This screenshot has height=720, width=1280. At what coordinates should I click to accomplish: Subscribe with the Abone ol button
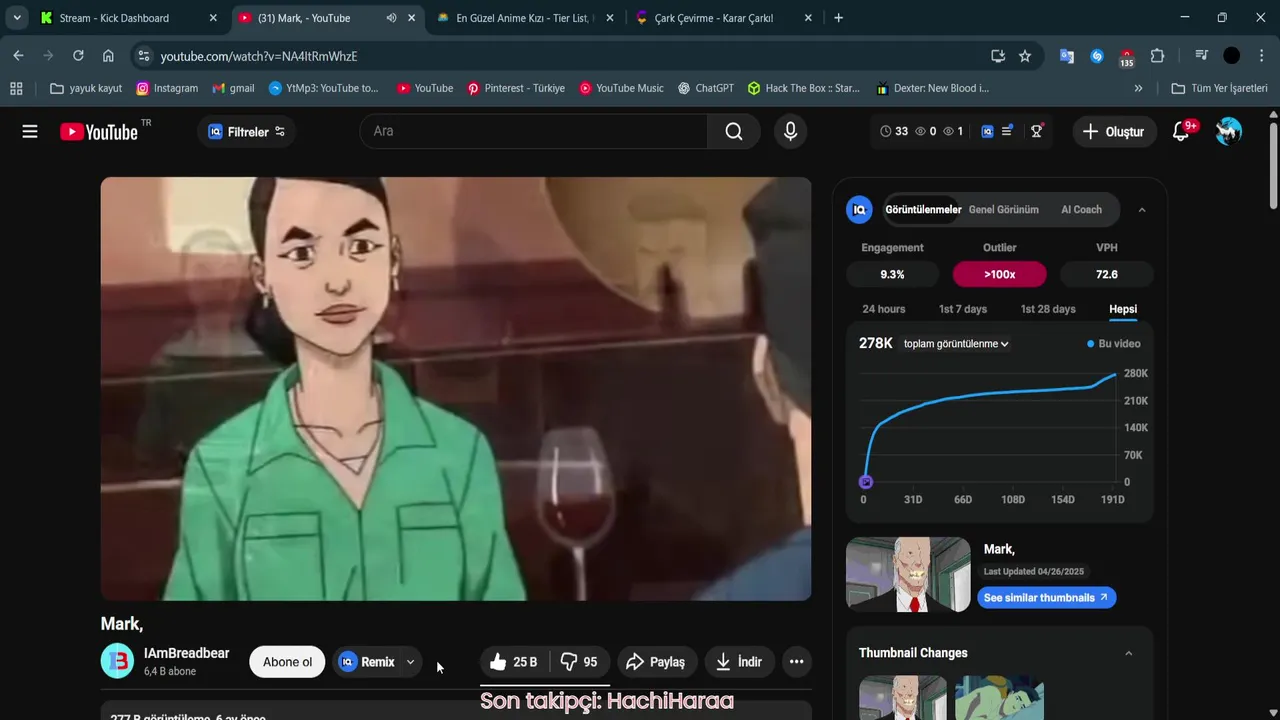287,662
